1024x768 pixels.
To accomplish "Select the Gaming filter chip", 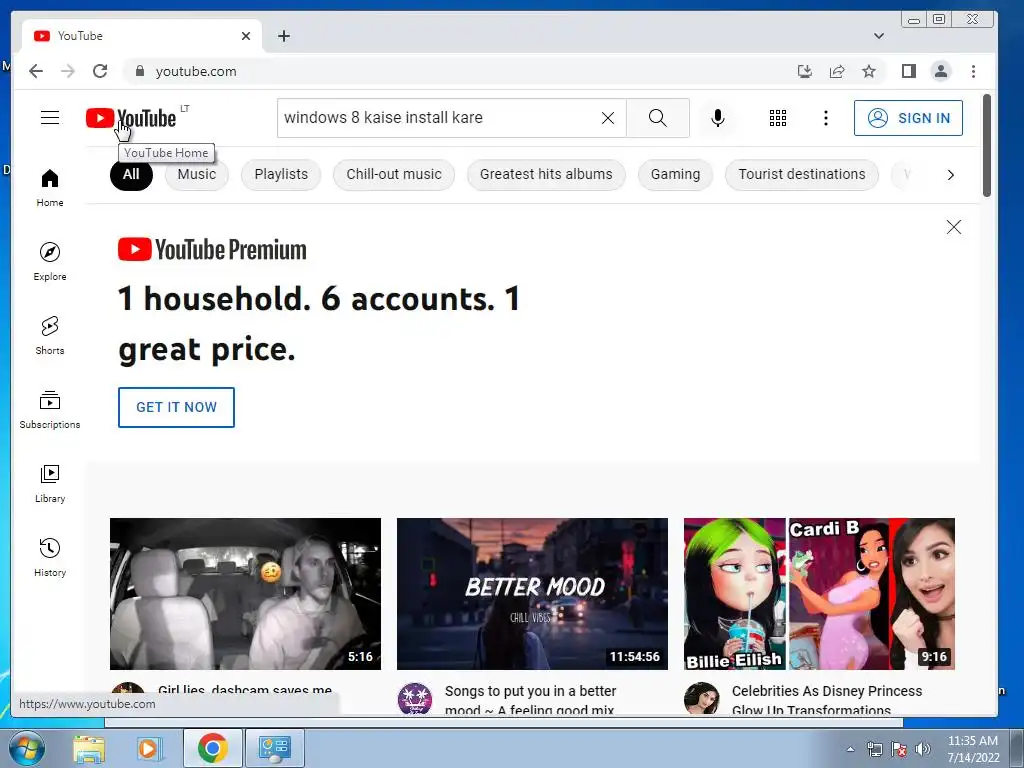I will (x=675, y=174).
